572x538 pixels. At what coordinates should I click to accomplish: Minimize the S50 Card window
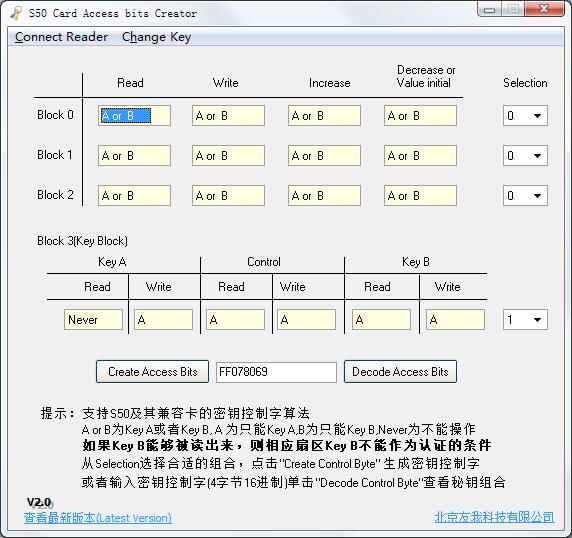click(490, 9)
